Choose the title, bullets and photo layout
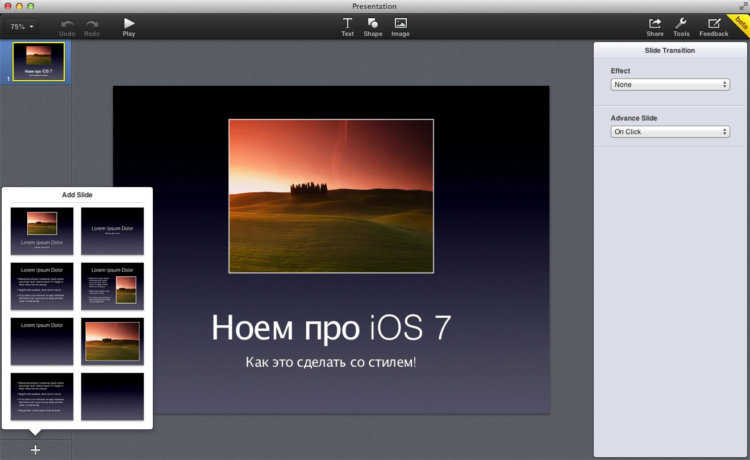This screenshot has width=750, height=460. click(112, 286)
